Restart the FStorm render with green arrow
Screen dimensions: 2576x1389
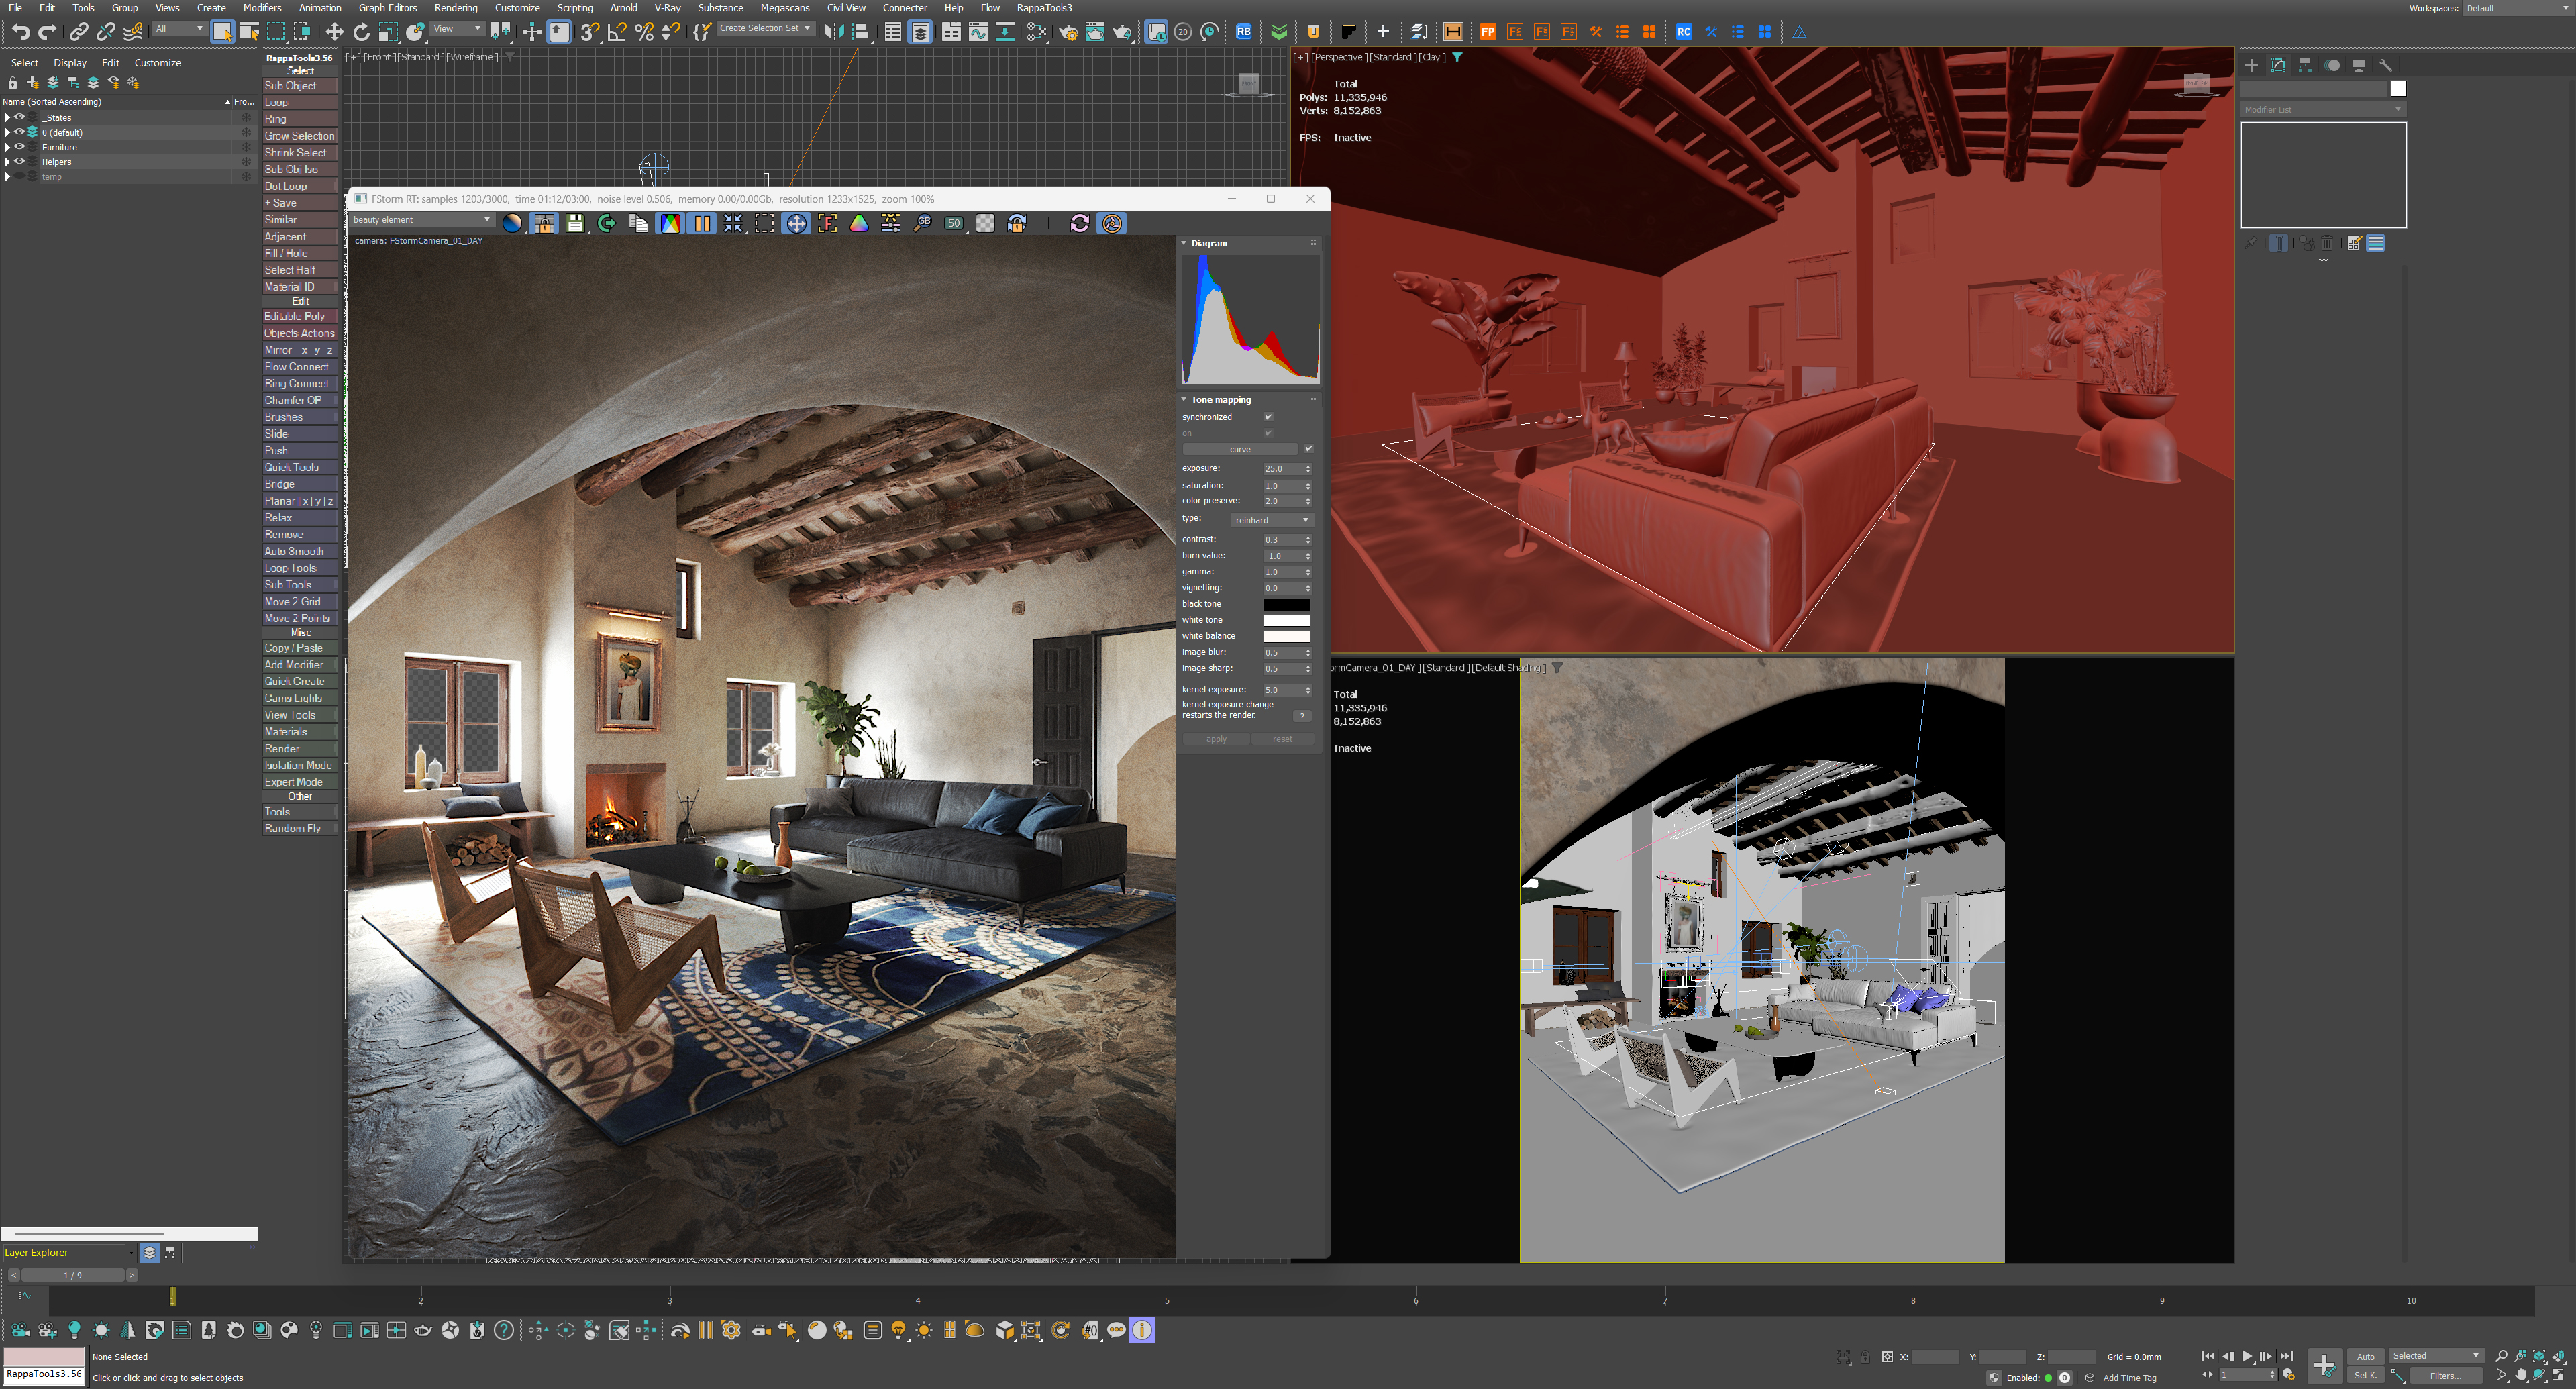(x=607, y=223)
